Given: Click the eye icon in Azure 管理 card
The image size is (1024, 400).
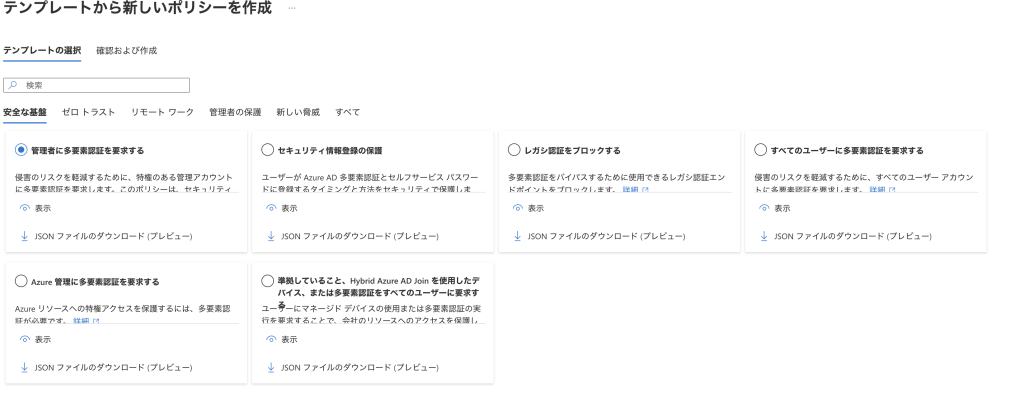Looking at the screenshot, I should pos(25,339).
